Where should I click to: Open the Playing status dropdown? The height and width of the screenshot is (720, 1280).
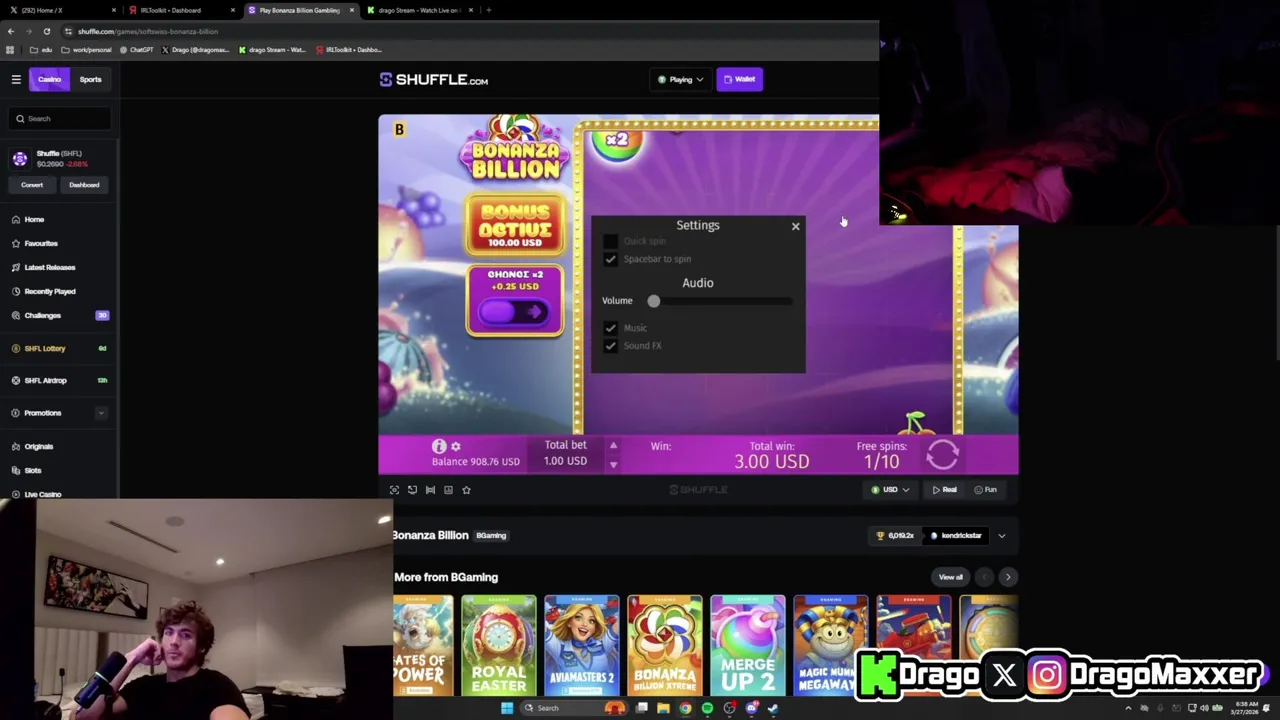pos(680,79)
